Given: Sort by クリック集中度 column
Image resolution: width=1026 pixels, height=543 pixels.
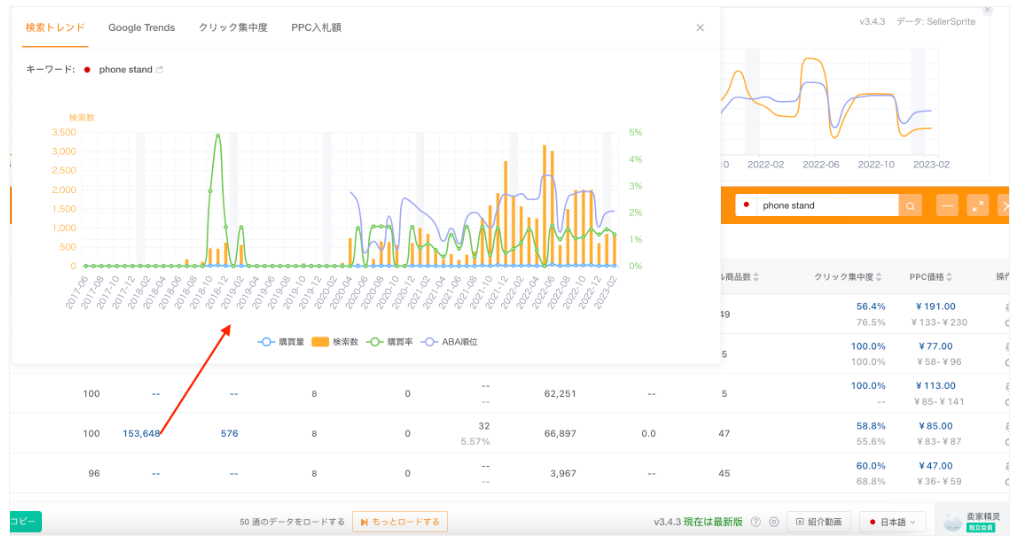Looking at the screenshot, I should click(848, 277).
